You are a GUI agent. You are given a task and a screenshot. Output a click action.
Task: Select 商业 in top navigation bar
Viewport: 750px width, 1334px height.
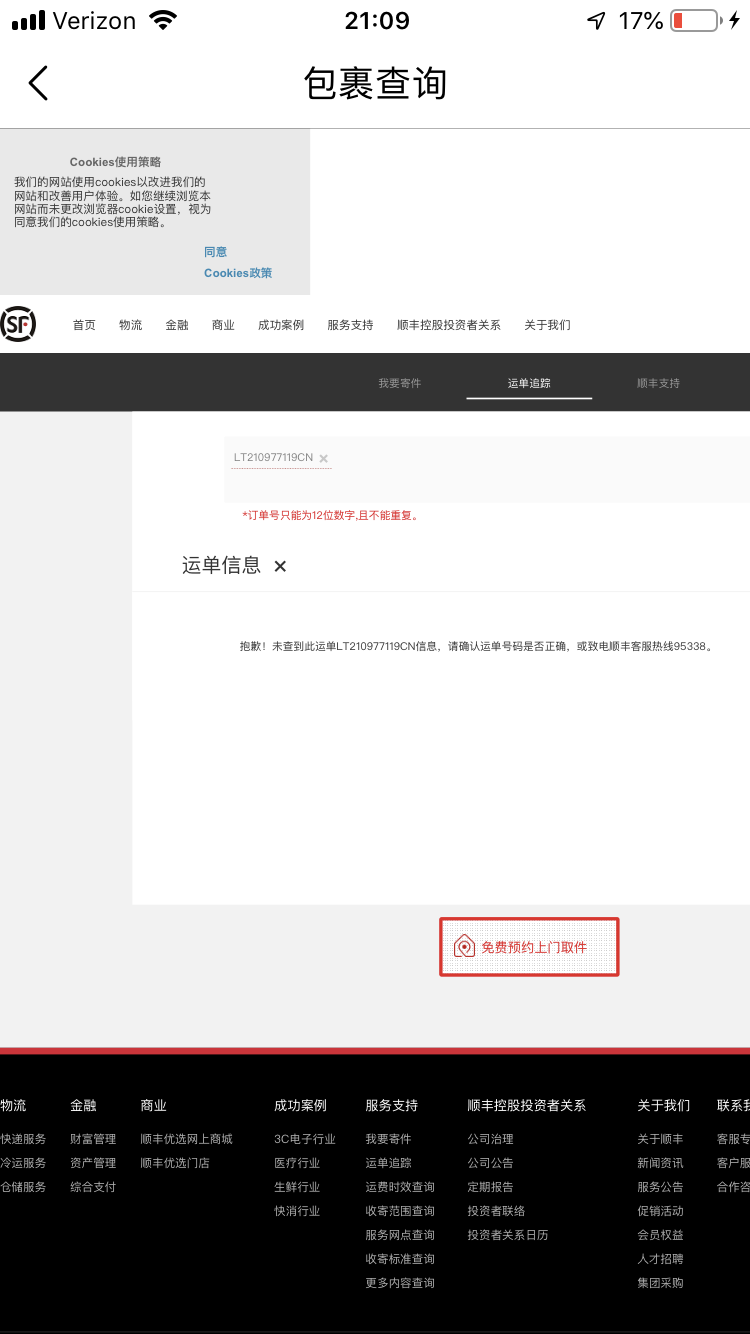(223, 325)
